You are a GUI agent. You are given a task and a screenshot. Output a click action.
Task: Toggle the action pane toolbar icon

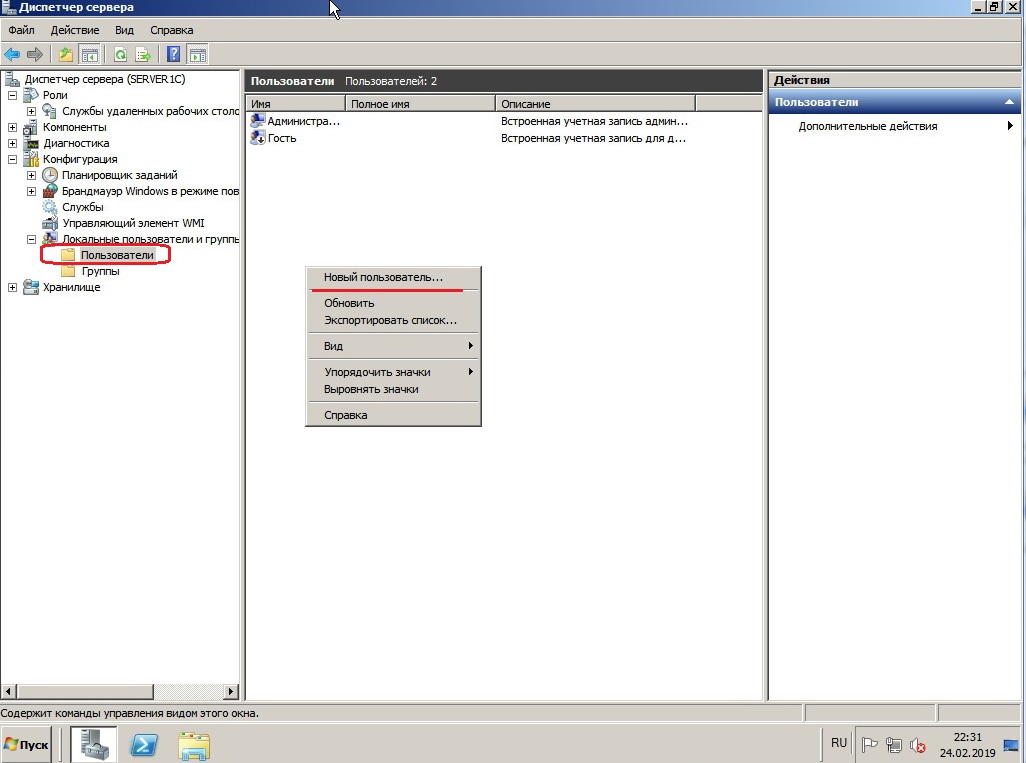[197, 55]
